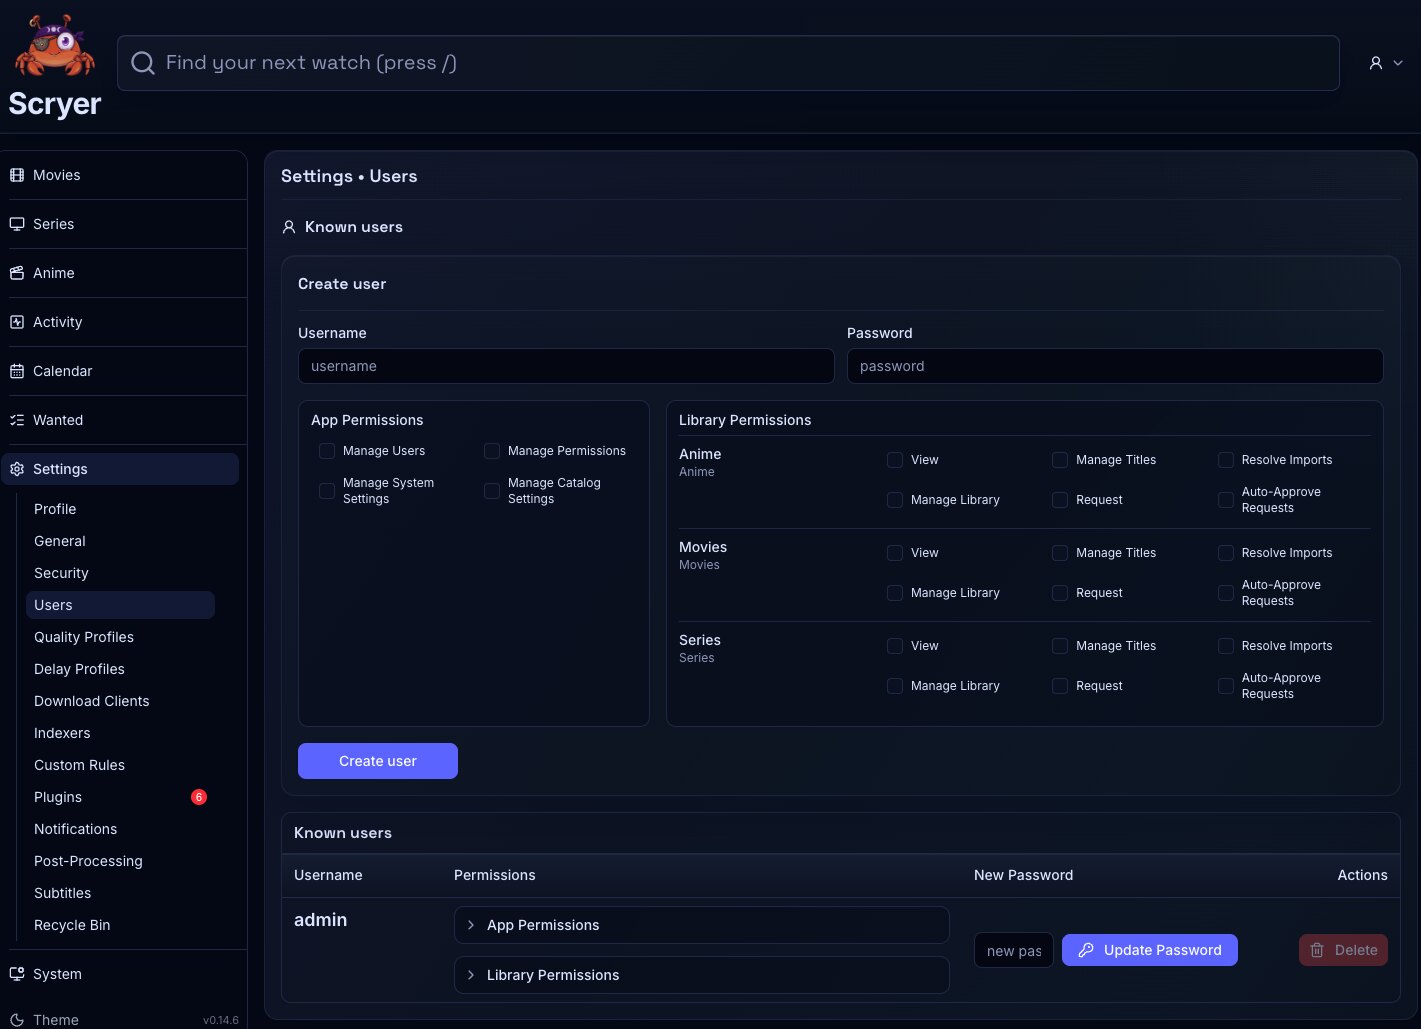The width and height of the screenshot is (1421, 1029).
Task: Check Manage System Settings
Action: tap(327, 491)
